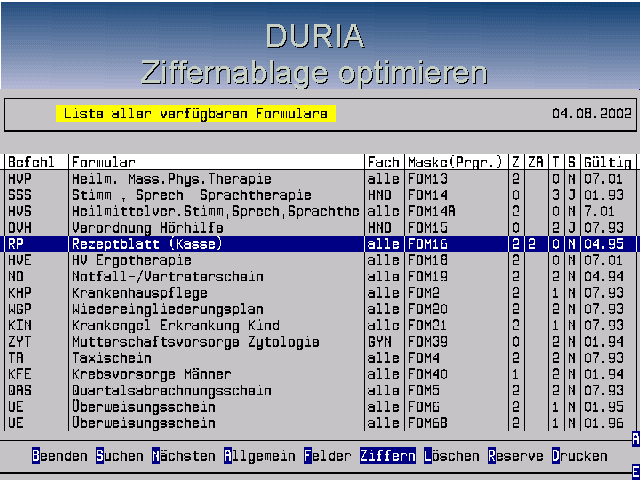Select Überweisungsschein with mask FDM6
This screenshot has height=480, width=640.
tap(320, 407)
